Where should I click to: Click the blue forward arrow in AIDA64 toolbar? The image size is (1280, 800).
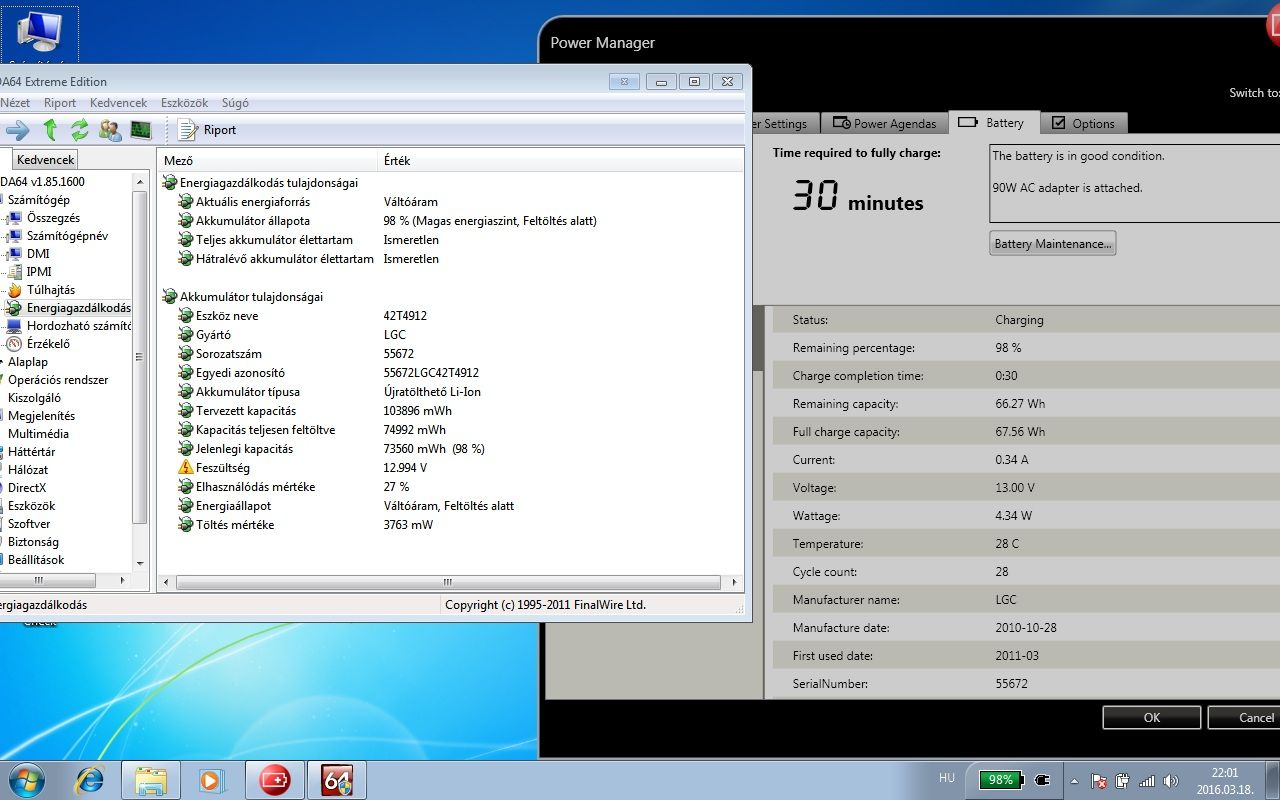click(x=17, y=129)
